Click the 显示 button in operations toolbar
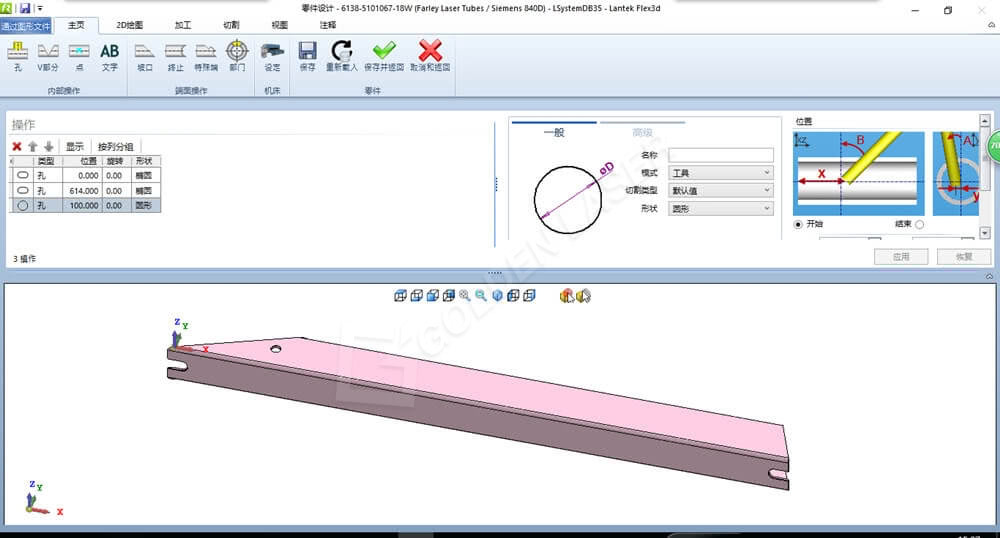Viewport: 1000px width, 538px height. pyautogui.click(x=75, y=146)
